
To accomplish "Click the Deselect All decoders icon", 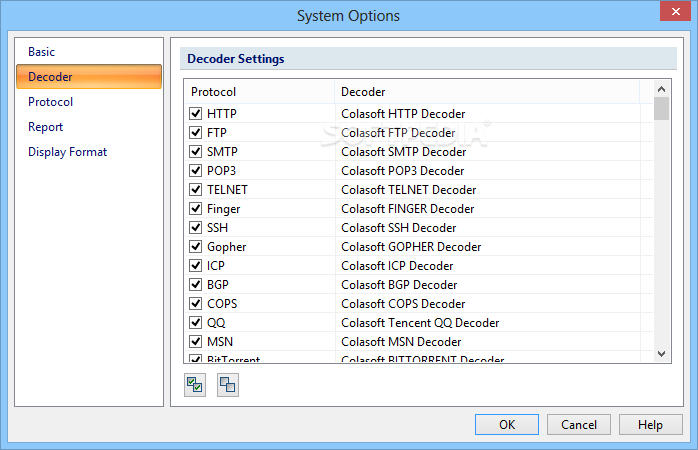I will pos(228,385).
